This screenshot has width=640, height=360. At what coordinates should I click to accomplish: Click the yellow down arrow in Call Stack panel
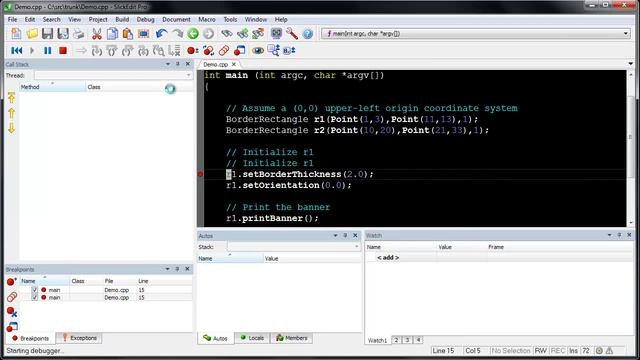11,128
